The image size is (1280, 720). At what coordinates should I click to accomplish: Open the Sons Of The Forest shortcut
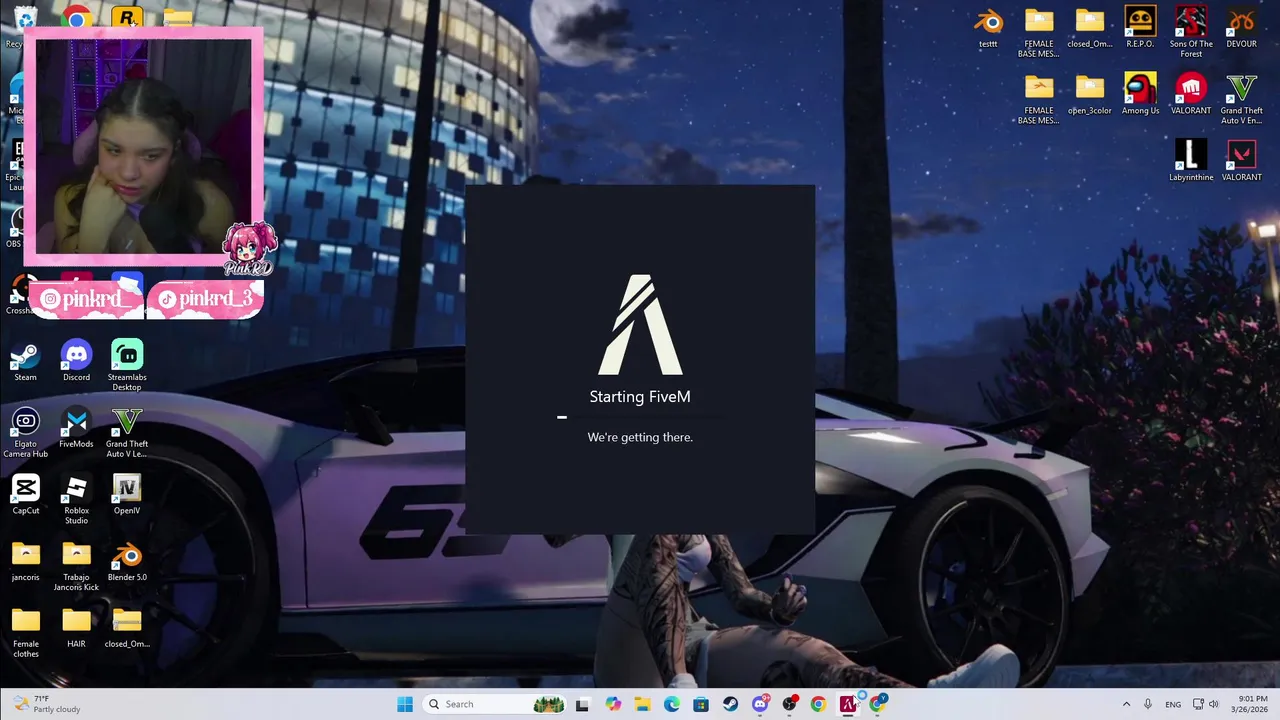1191,33
